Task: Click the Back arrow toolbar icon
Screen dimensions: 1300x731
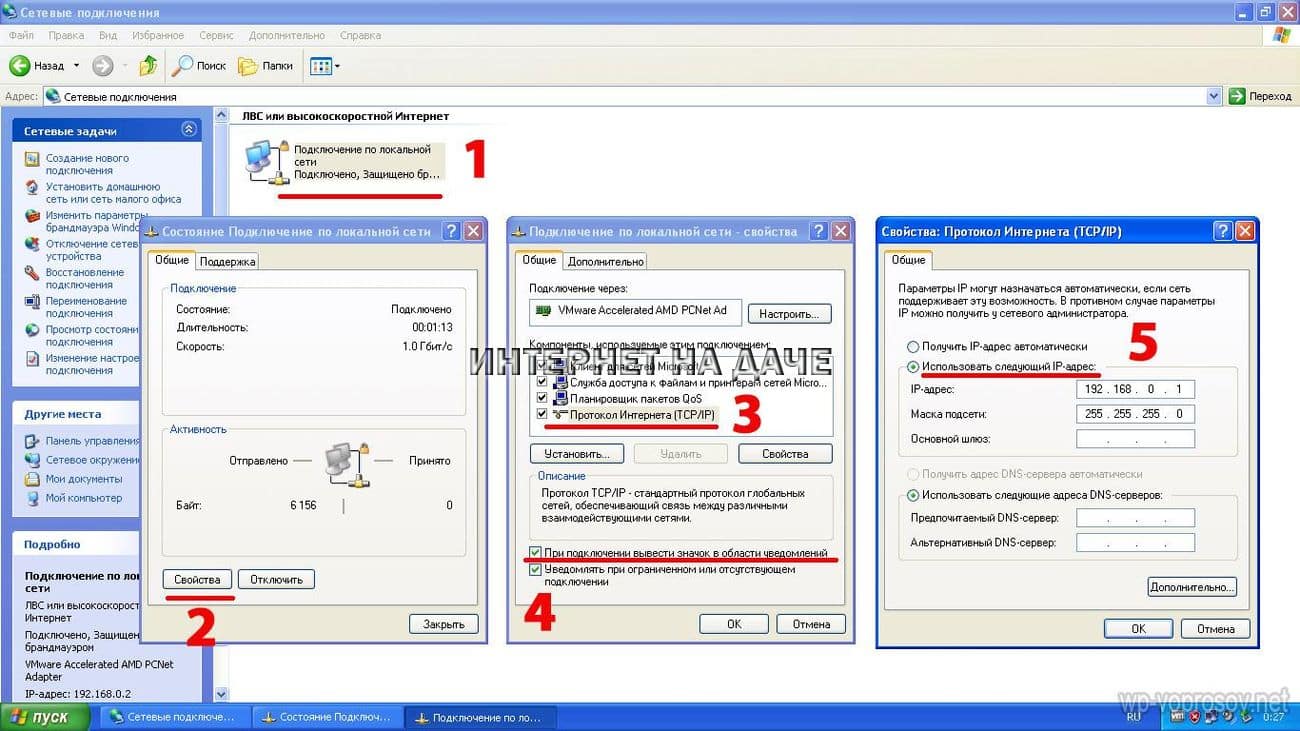Action: point(20,66)
